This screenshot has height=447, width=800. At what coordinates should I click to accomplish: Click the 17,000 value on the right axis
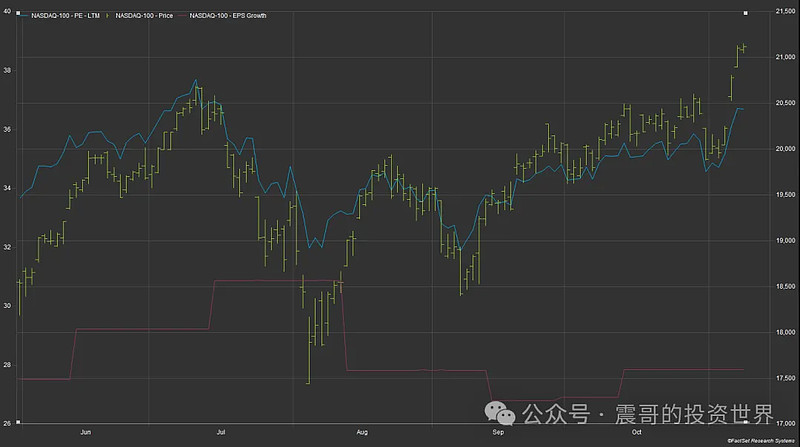point(785,424)
